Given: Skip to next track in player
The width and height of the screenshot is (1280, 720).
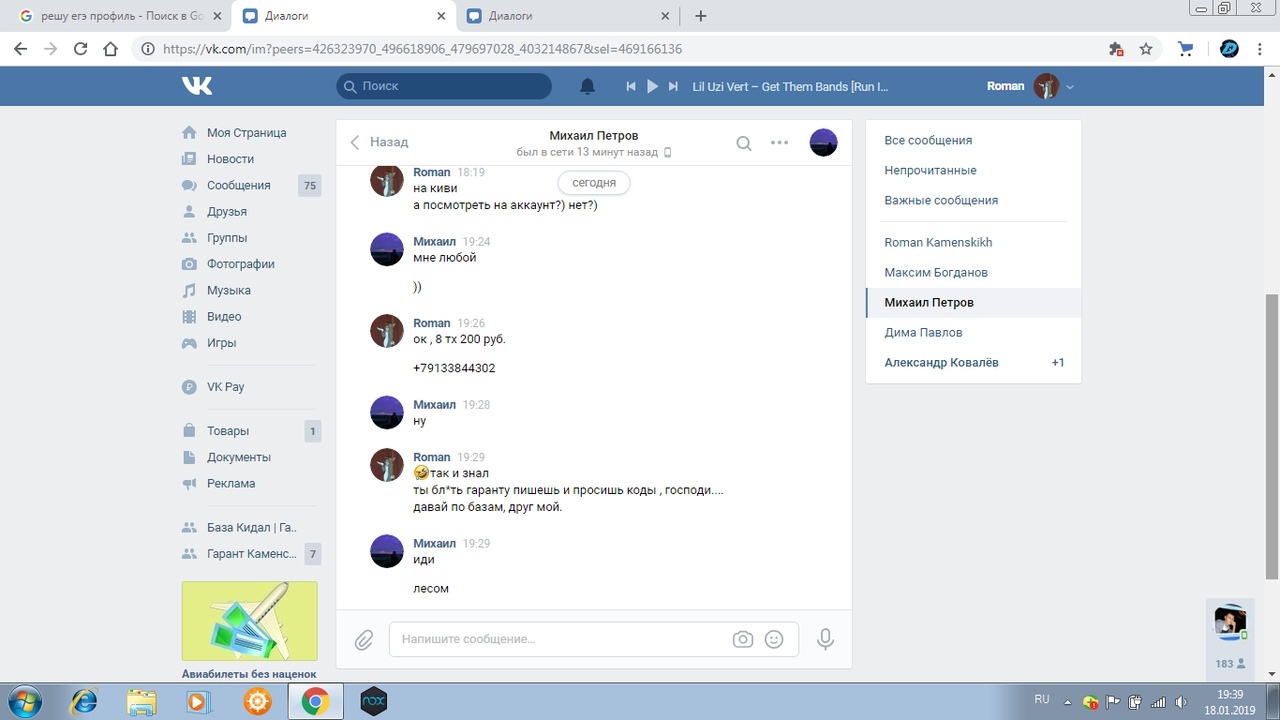Looking at the screenshot, I should (x=673, y=86).
